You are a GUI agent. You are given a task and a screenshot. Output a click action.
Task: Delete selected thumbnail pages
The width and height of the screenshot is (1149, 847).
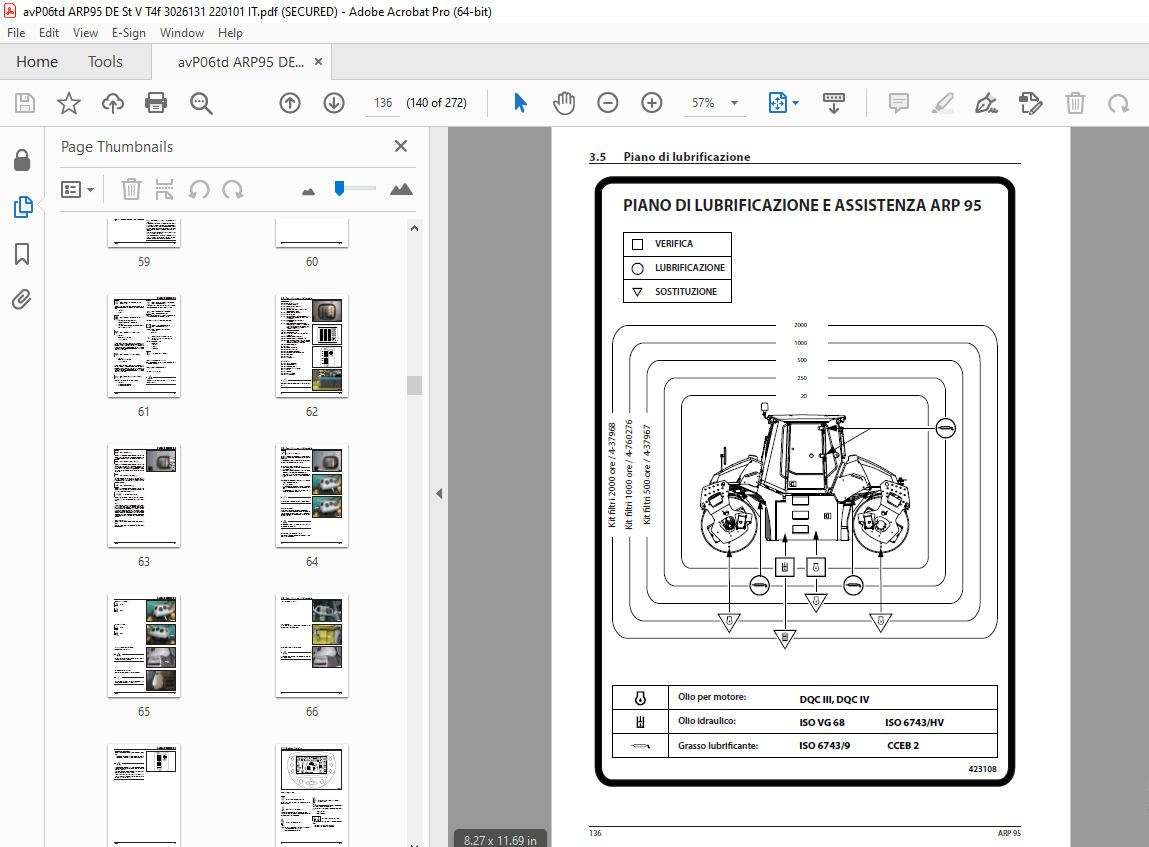[x=130, y=190]
